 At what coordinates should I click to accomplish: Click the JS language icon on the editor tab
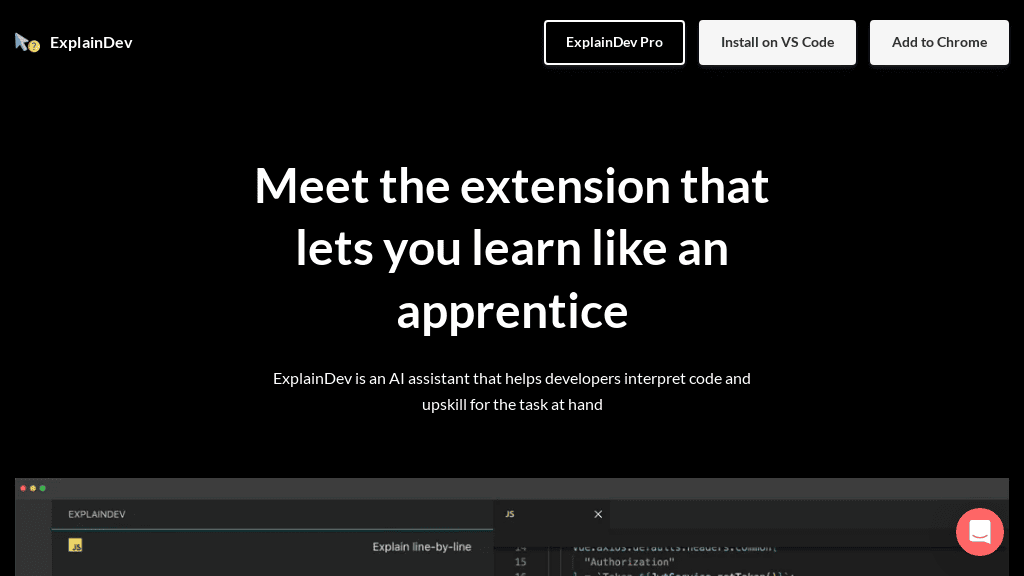pyautogui.click(x=510, y=514)
